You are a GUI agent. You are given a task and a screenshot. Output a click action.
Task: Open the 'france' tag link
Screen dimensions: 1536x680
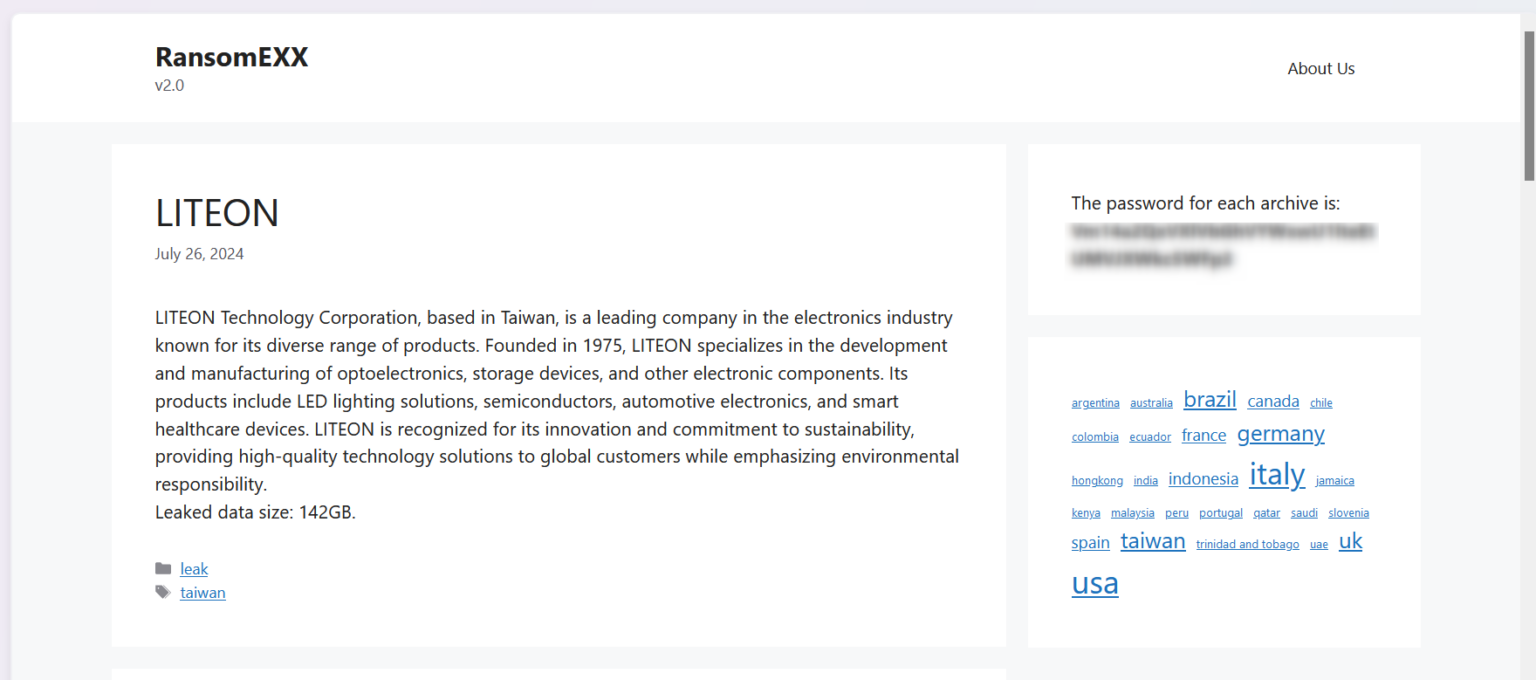pyautogui.click(x=1203, y=435)
